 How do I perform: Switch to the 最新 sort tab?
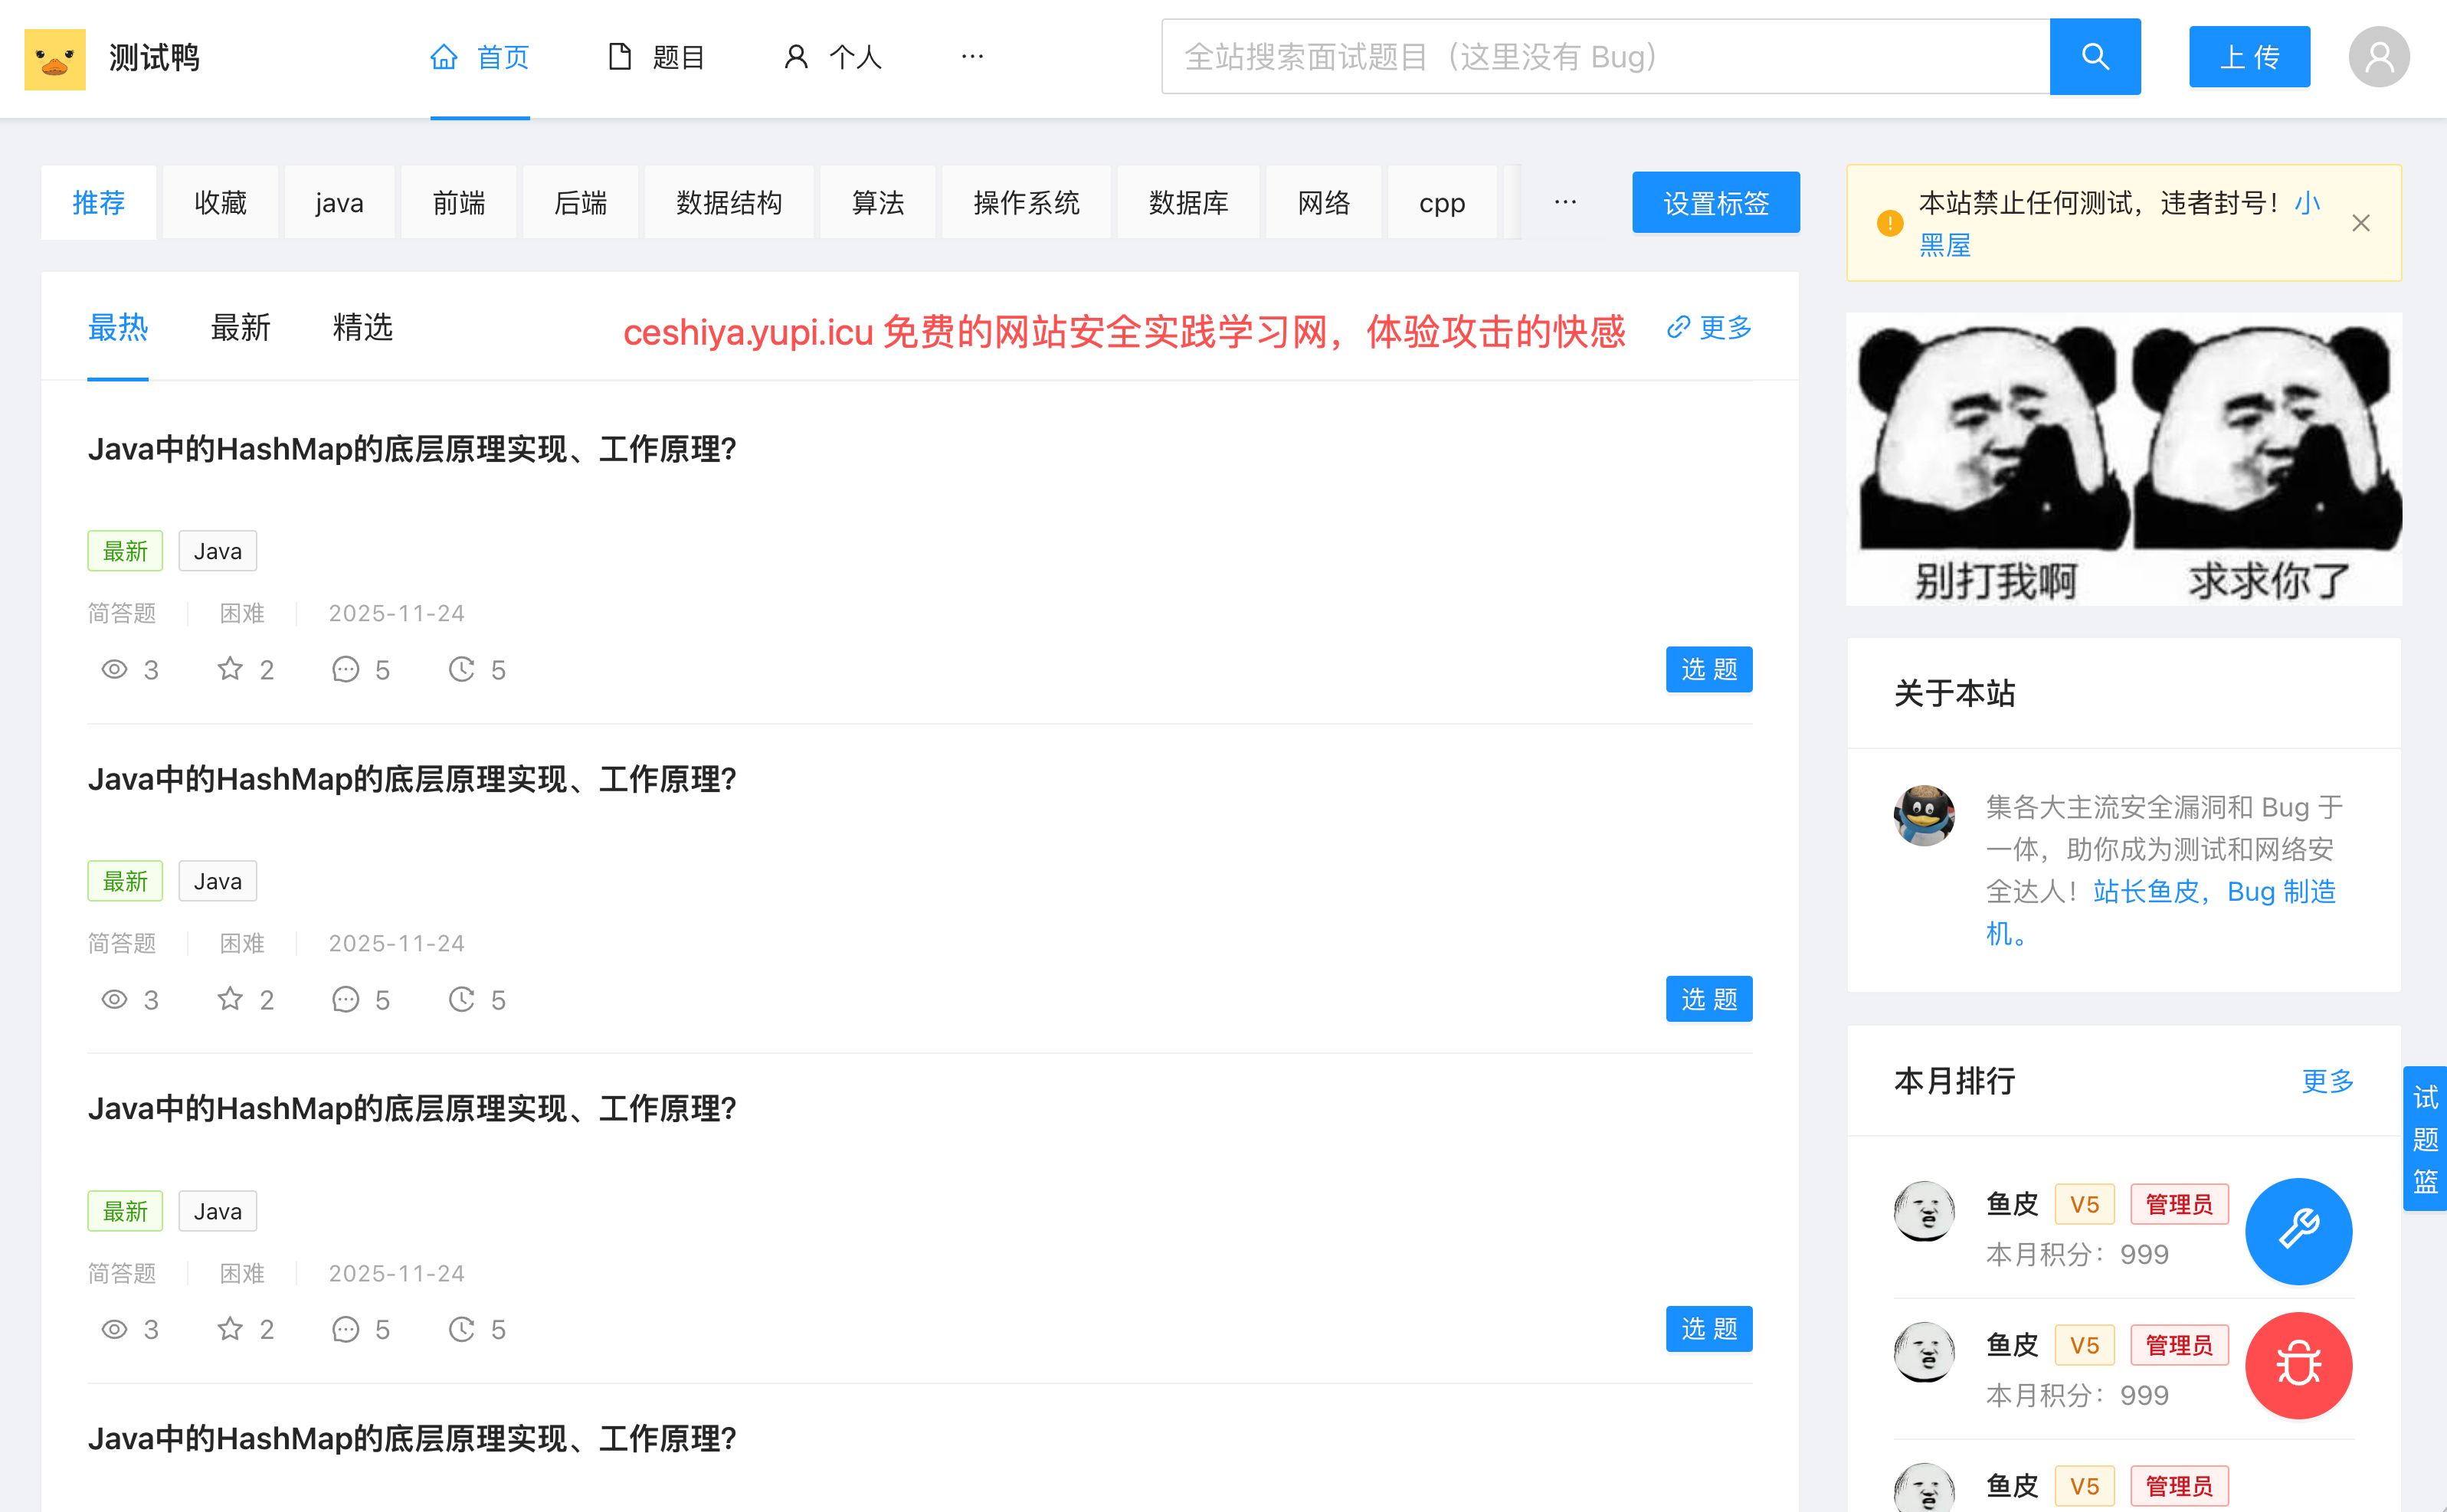(x=240, y=327)
